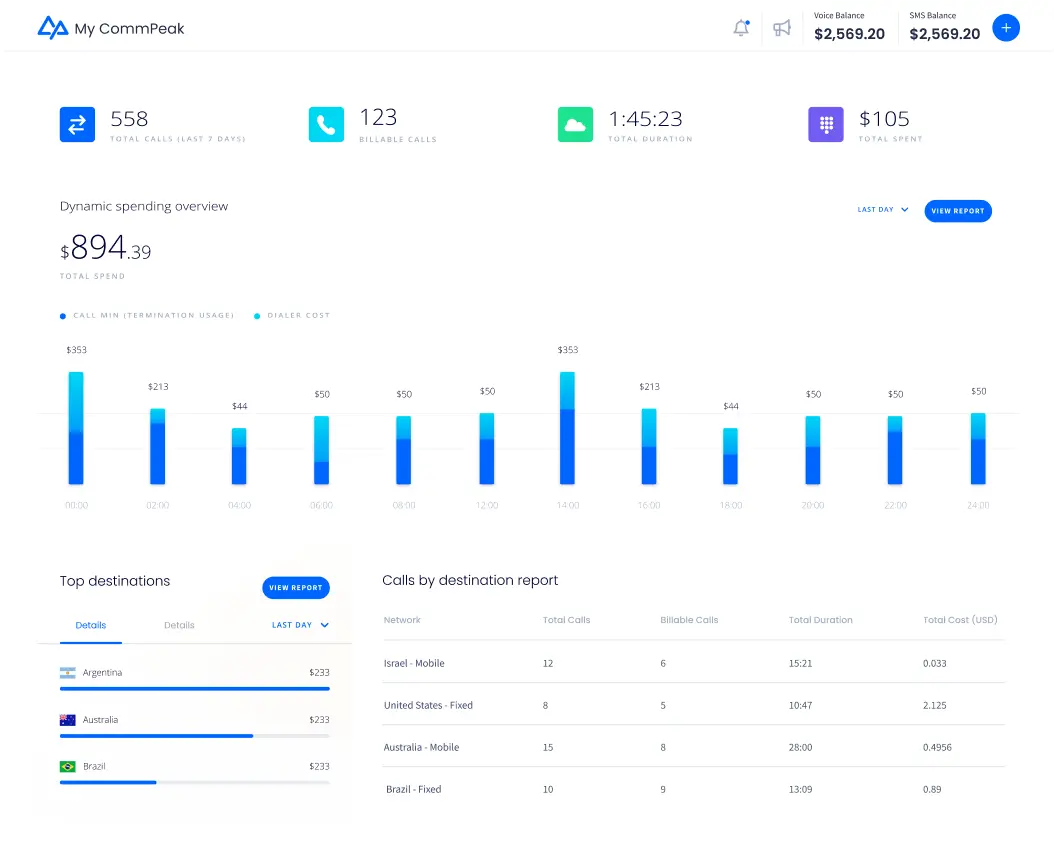Image resolution: width=1054 pixels, height=863 pixels.
Task: Click the total calls arrows icon
Action: click(77, 125)
